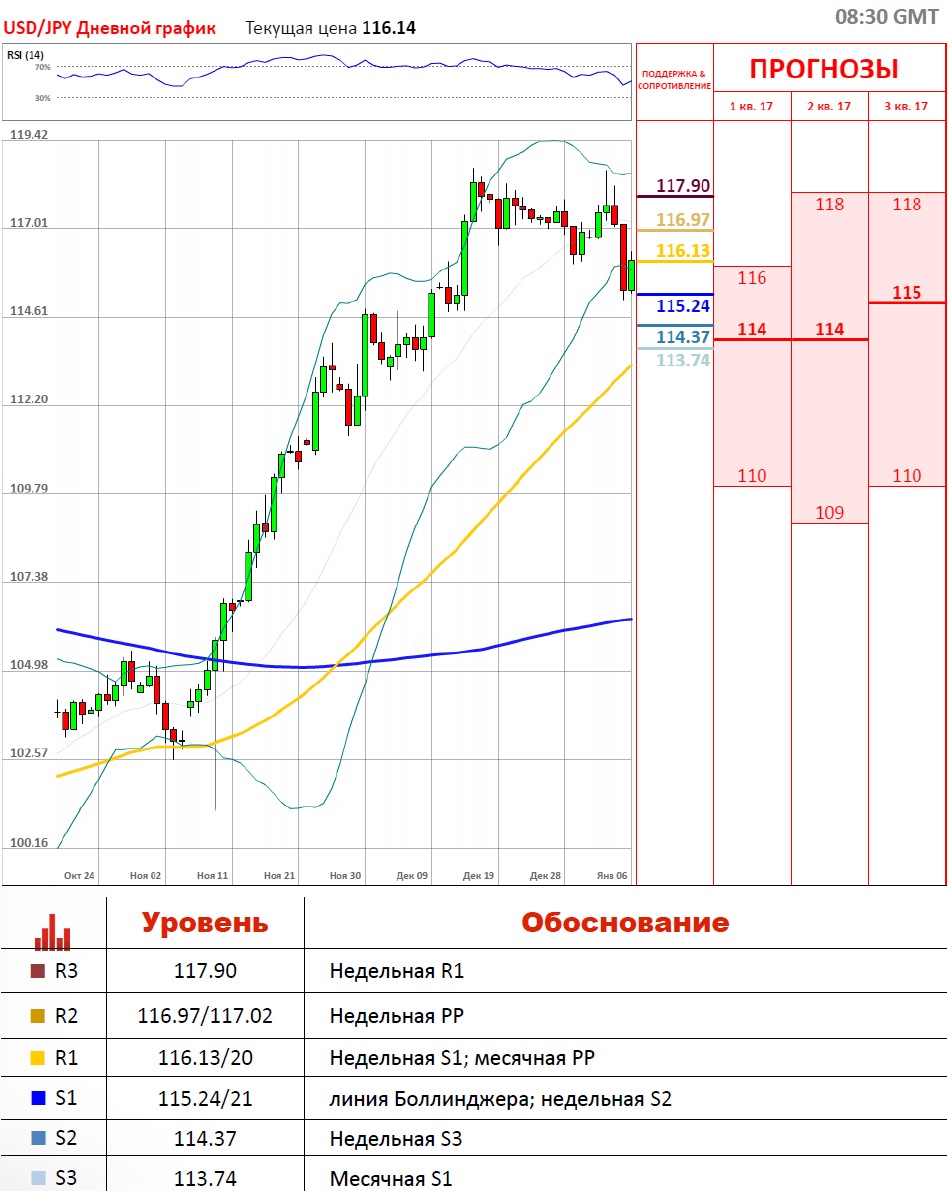The width and height of the screenshot is (948, 1191).
Task: Click the Янв 06 date axis marker
Action: coord(611,875)
